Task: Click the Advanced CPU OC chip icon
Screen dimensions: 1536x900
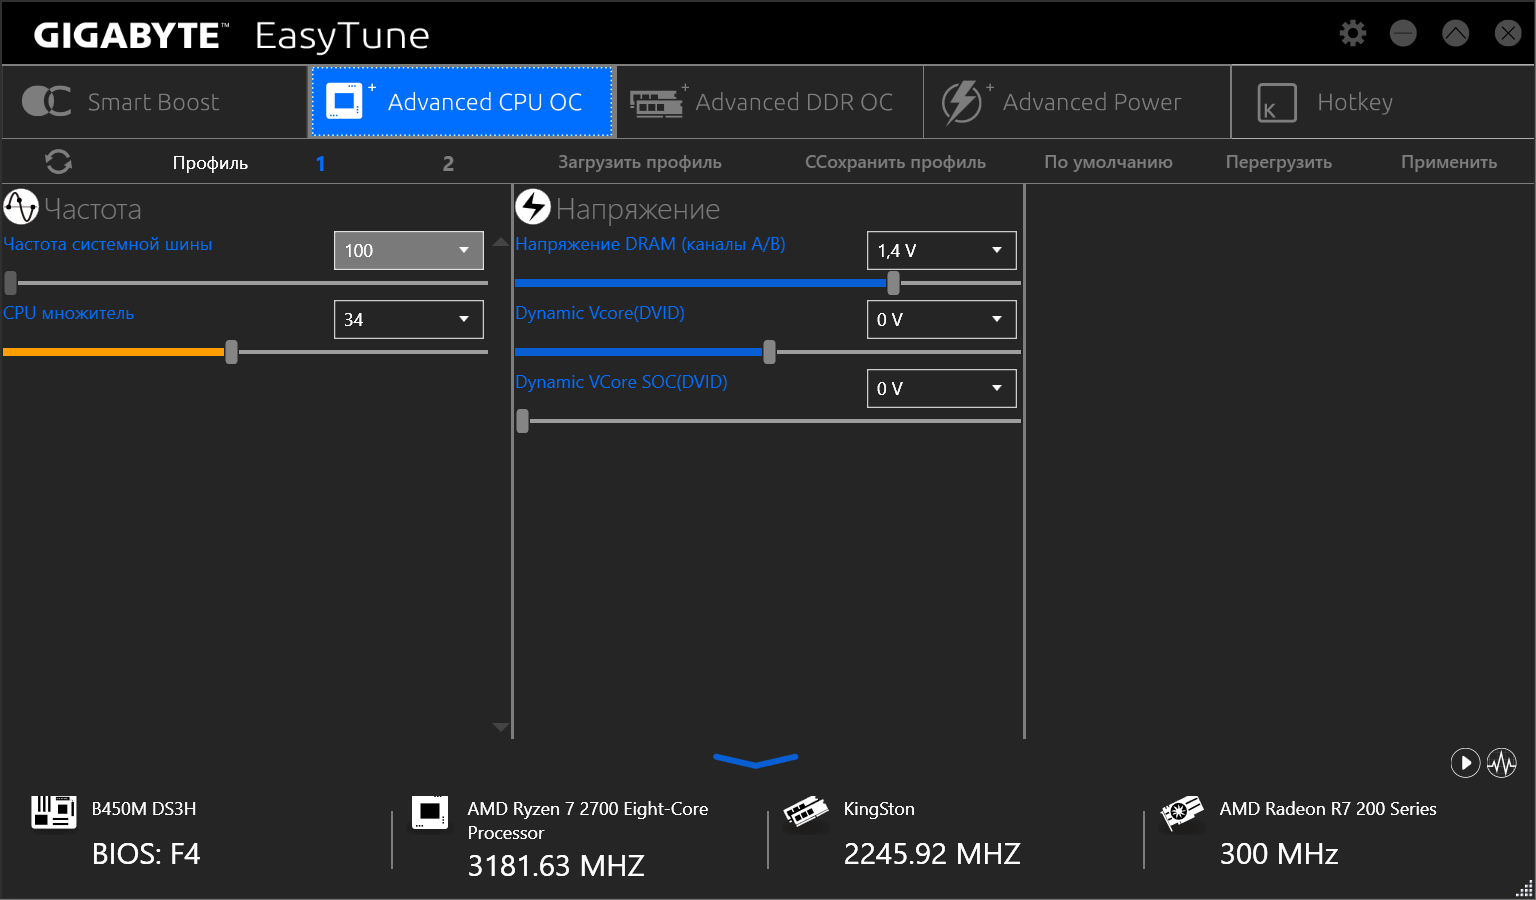Action: (345, 101)
